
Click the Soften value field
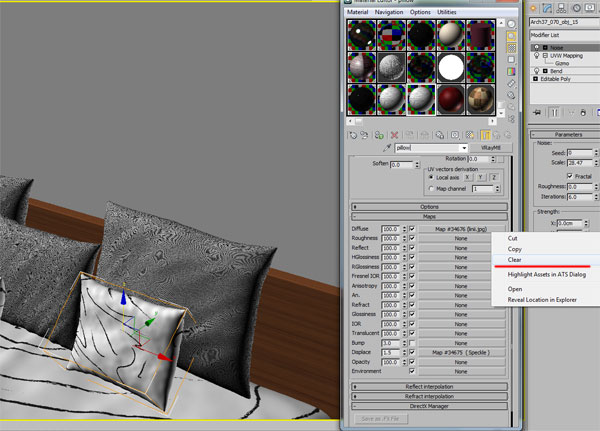tap(402, 165)
